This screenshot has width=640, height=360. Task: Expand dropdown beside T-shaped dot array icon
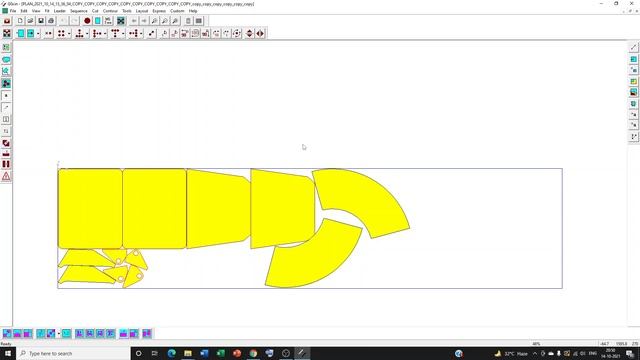pyautogui.click(x=123, y=33)
